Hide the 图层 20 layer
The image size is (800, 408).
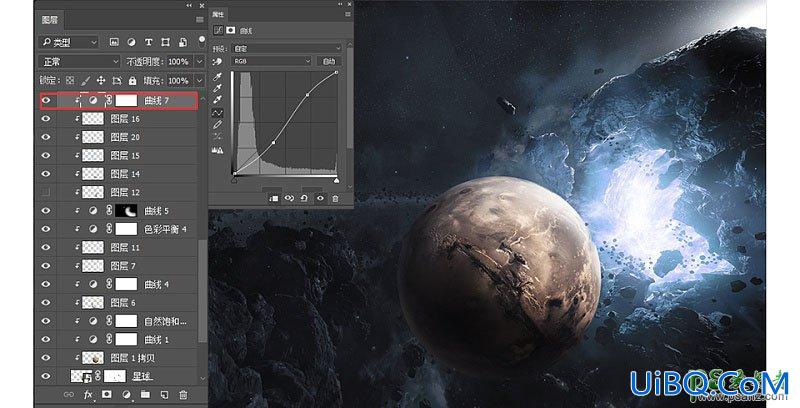(46, 137)
